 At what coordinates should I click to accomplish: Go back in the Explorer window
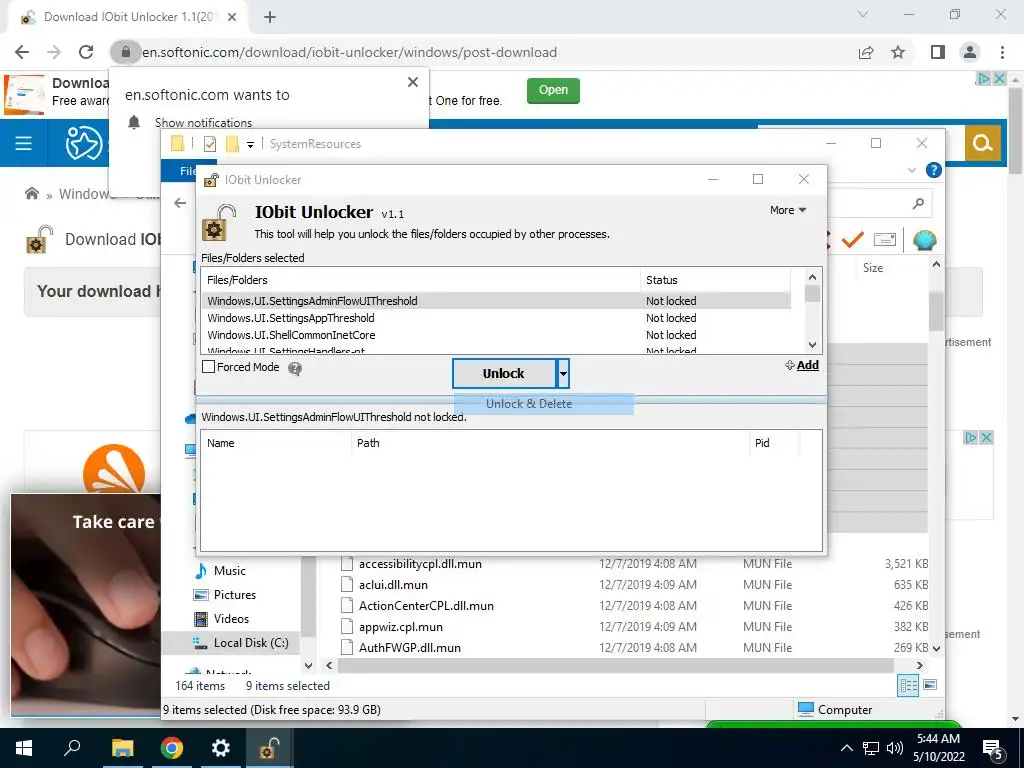[180, 203]
